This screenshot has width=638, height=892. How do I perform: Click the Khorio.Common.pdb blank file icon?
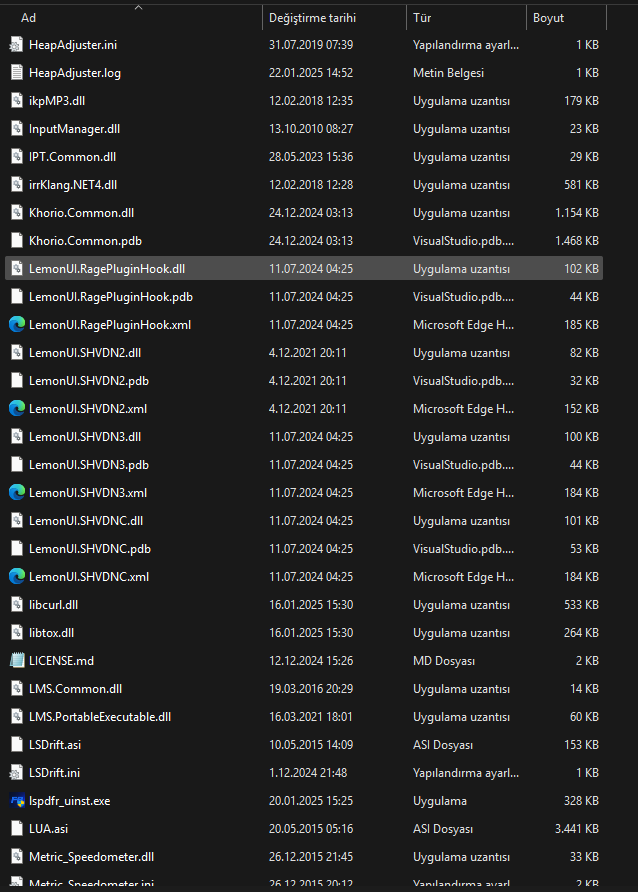tap(17, 241)
